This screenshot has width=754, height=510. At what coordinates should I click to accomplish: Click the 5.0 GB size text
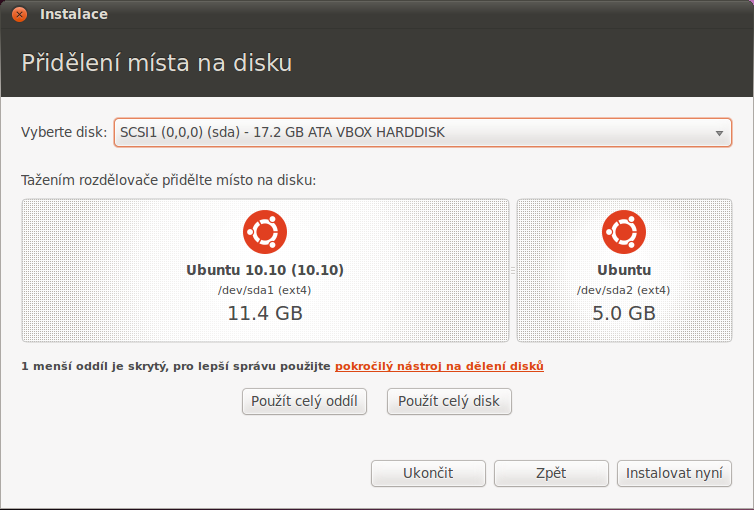pyautogui.click(x=624, y=313)
